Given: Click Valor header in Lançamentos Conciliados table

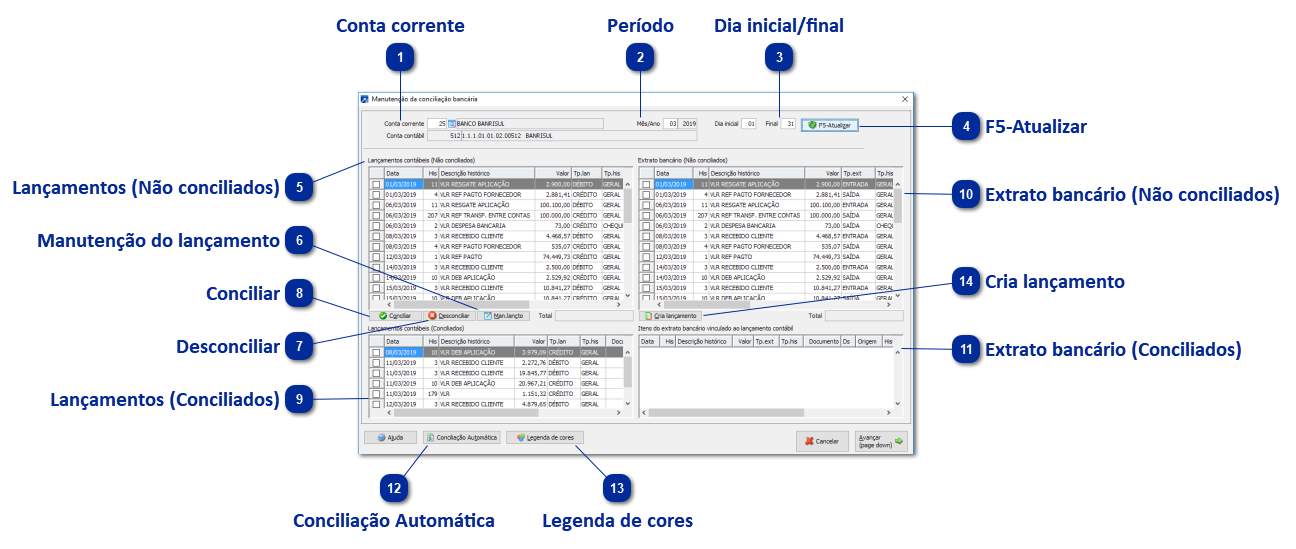Looking at the screenshot, I should click(x=531, y=341).
